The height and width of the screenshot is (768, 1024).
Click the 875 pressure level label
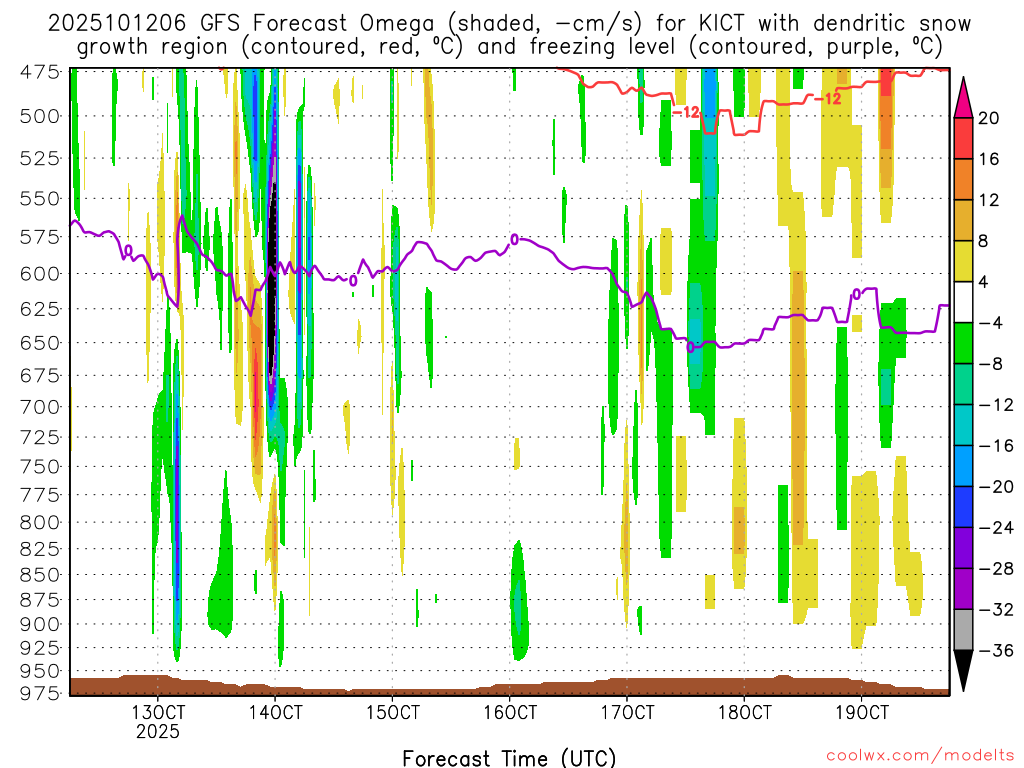40,600
